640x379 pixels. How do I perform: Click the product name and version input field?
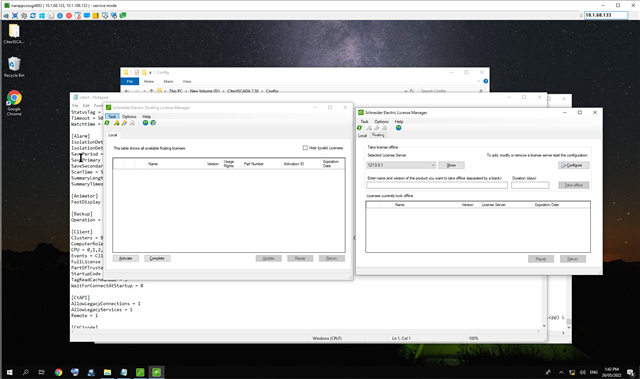coord(437,185)
